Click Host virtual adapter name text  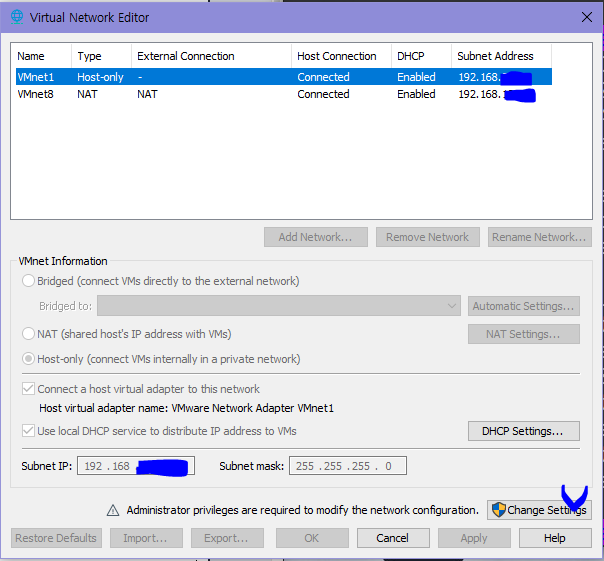[x=186, y=408]
